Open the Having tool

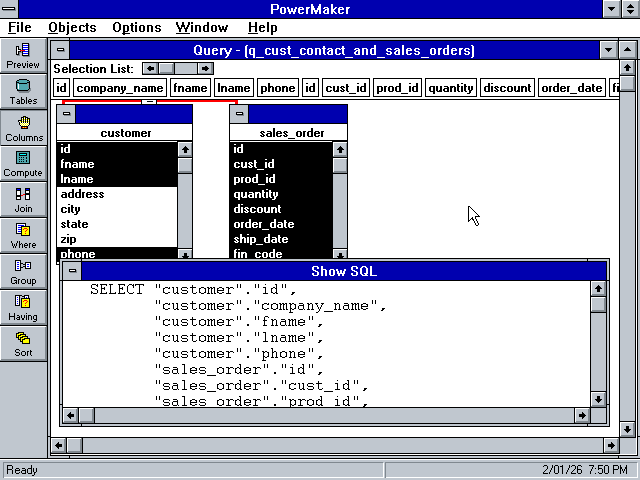[23, 308]
